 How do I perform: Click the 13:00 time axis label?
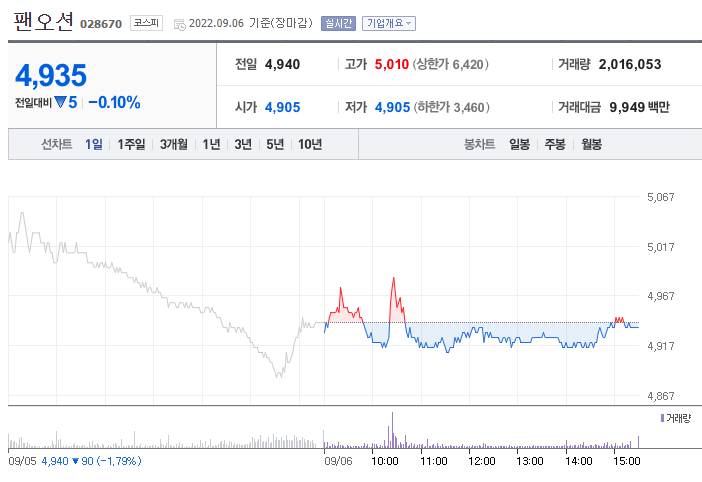coord(530,461)
